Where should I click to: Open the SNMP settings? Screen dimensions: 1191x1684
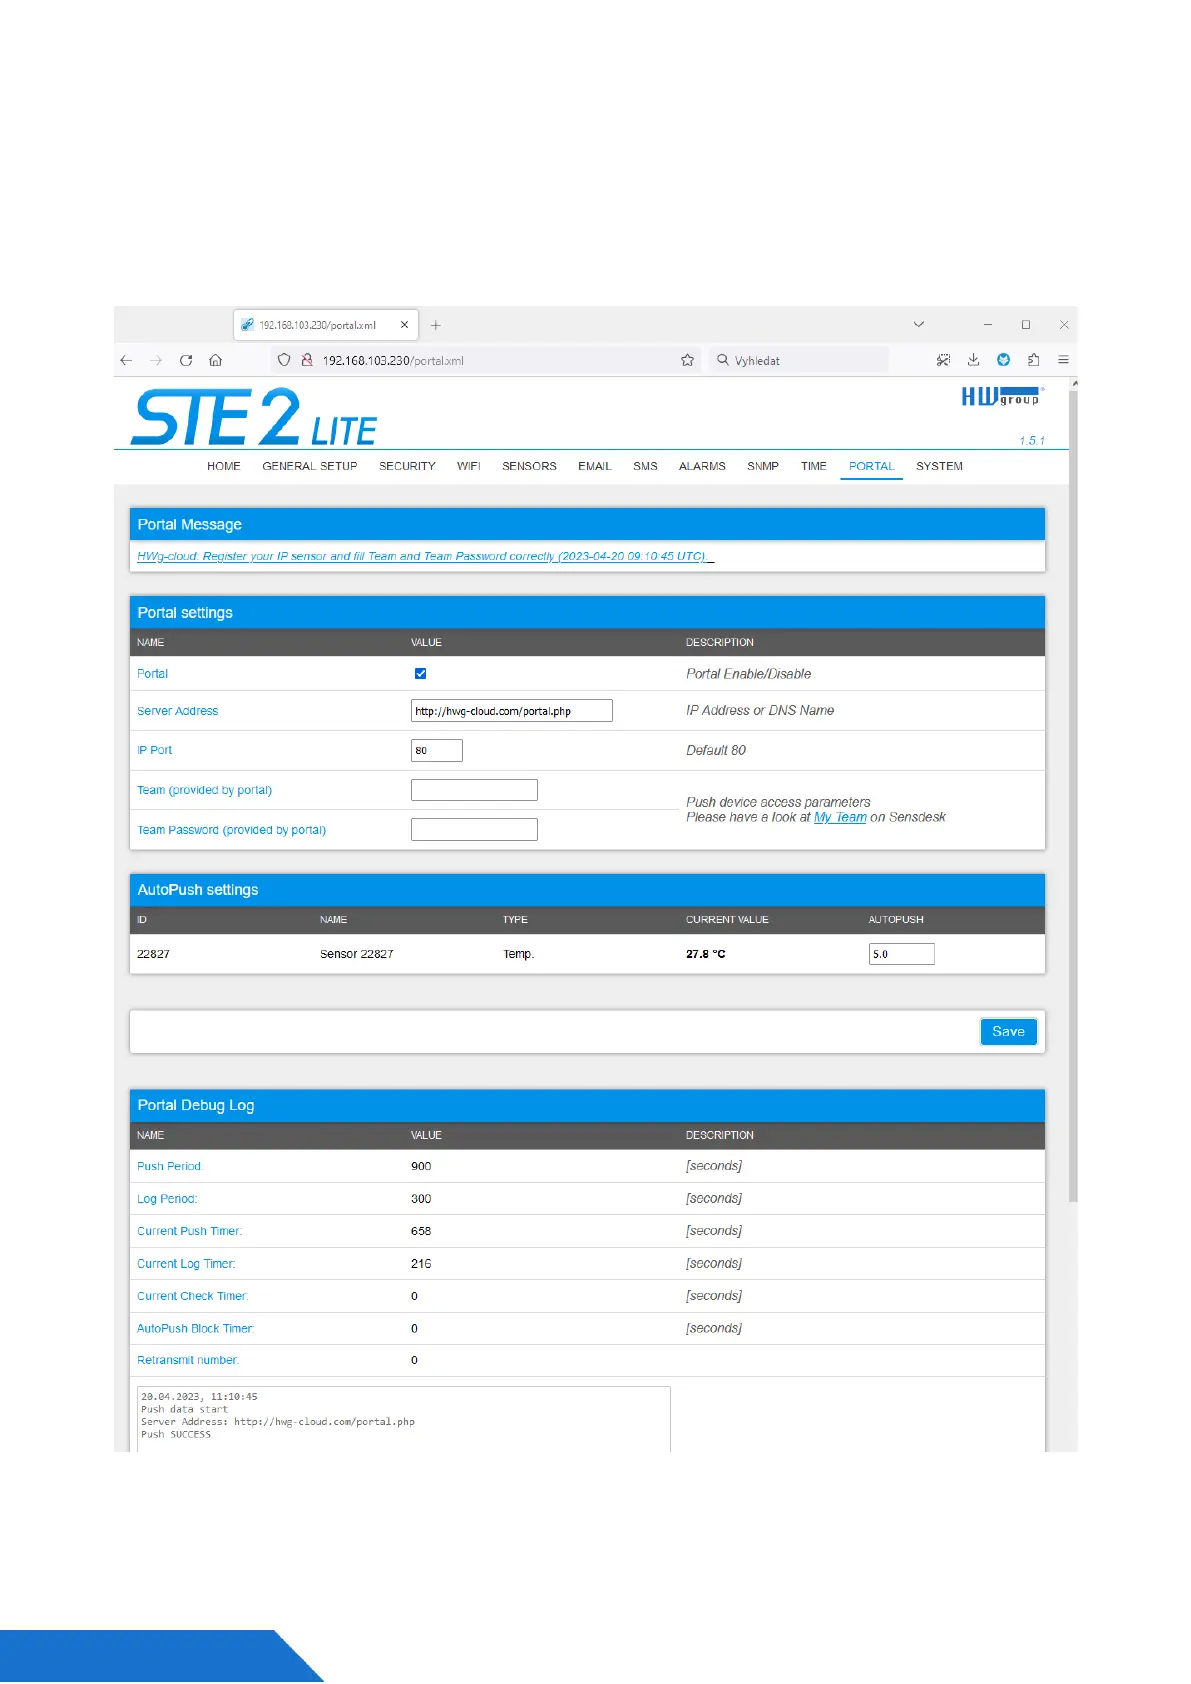click(x=763, y=467)
